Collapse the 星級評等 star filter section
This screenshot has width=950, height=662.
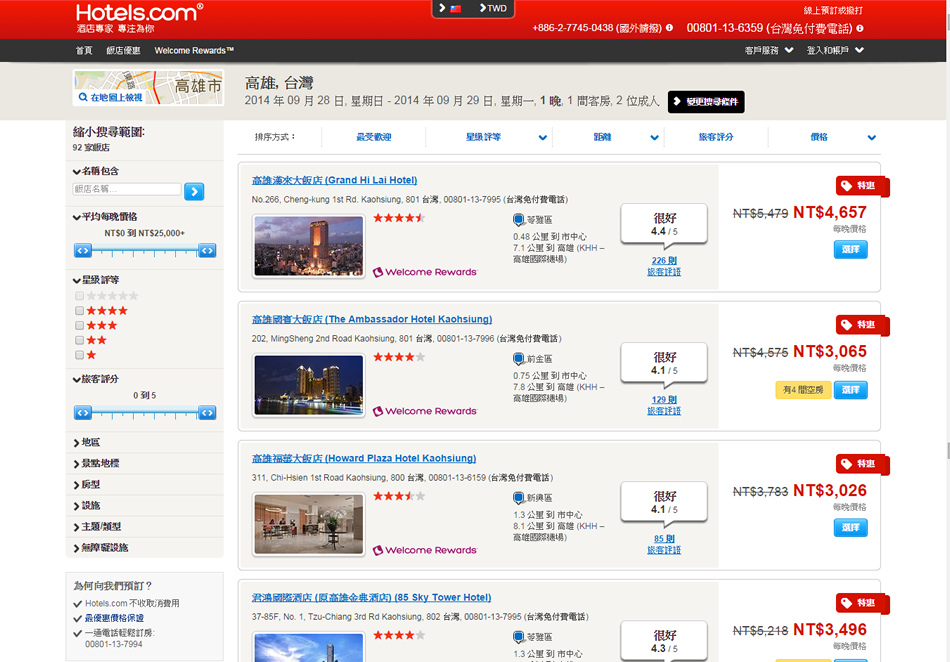click(x=96, y=280)
